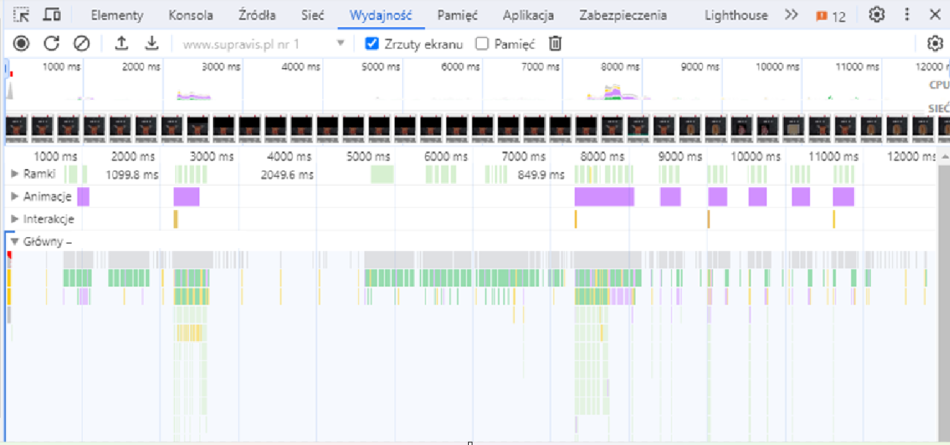Uncheck the Zrzuty ekranu checkbox

[372, 44]
